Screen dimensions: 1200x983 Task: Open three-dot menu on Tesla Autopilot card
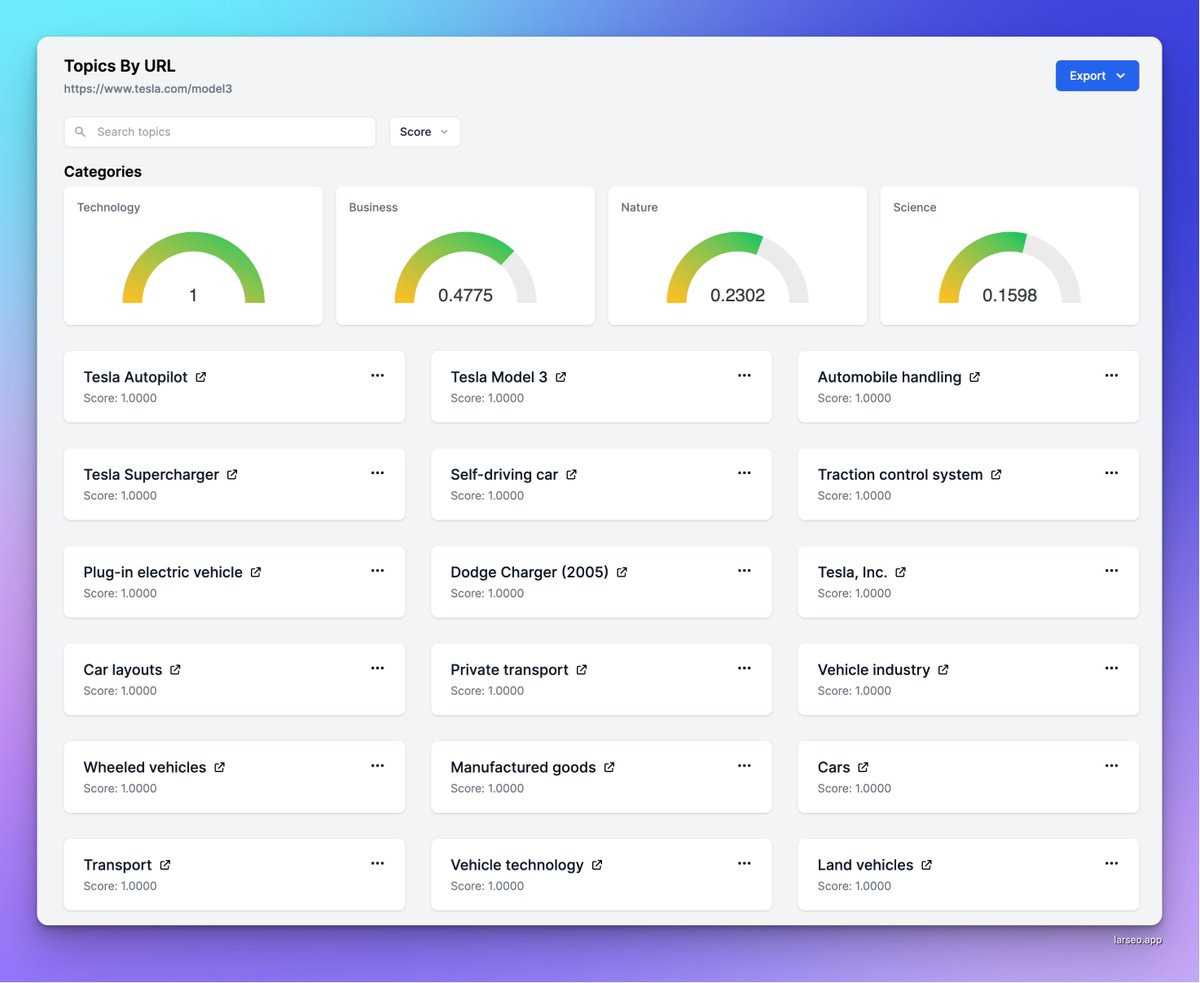coord(377,375)
